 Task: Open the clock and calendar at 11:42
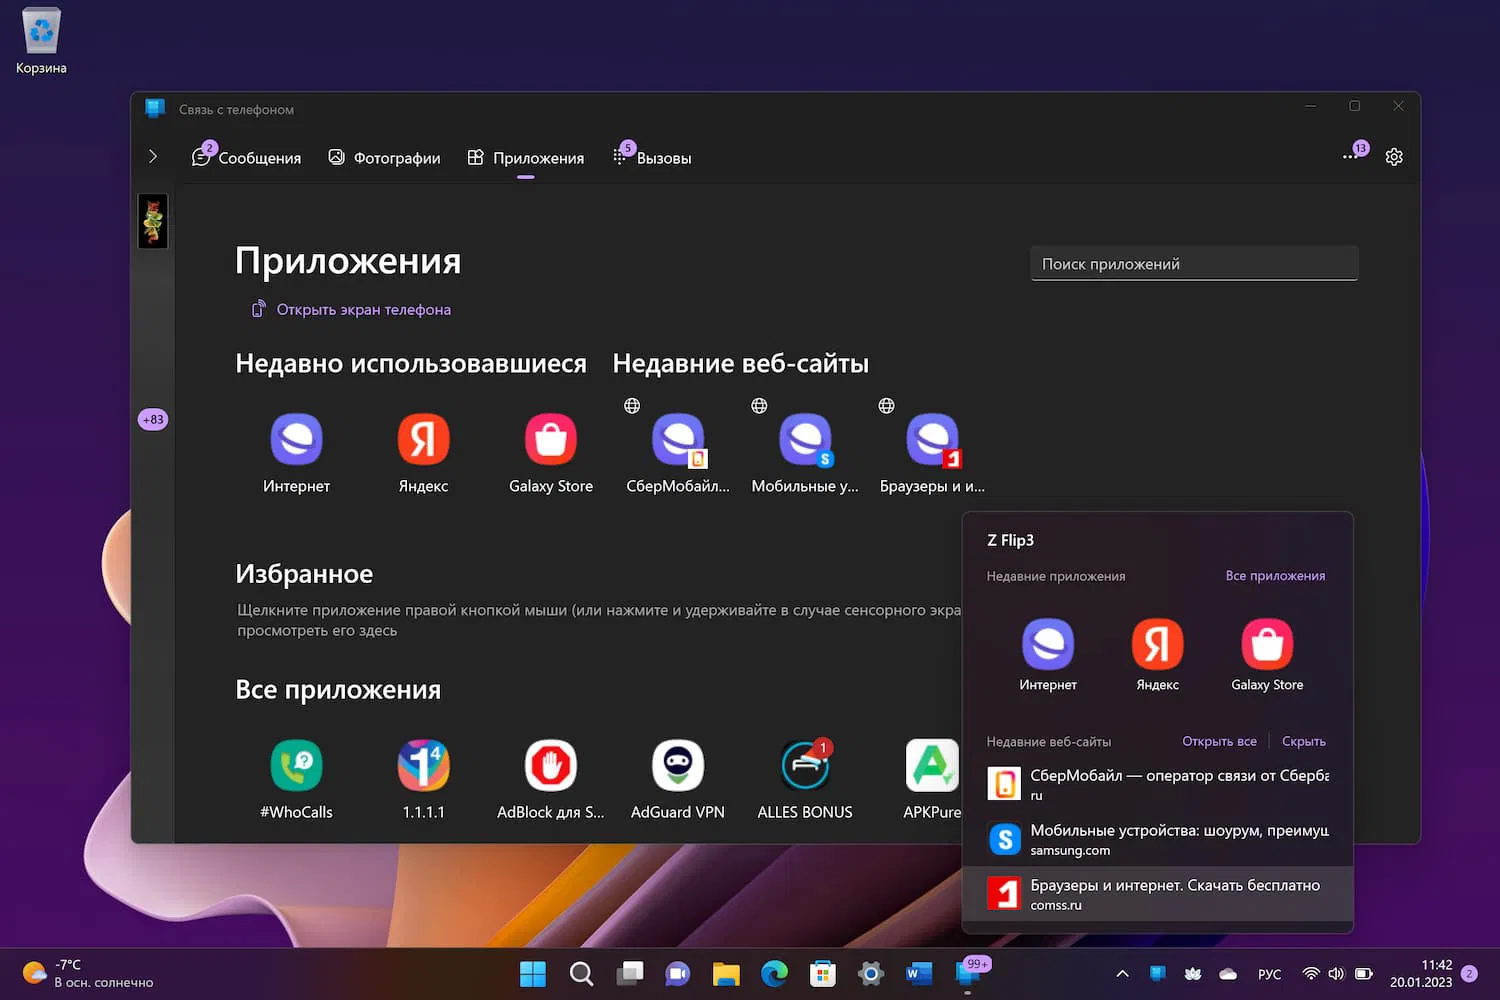coord(1420,973)
